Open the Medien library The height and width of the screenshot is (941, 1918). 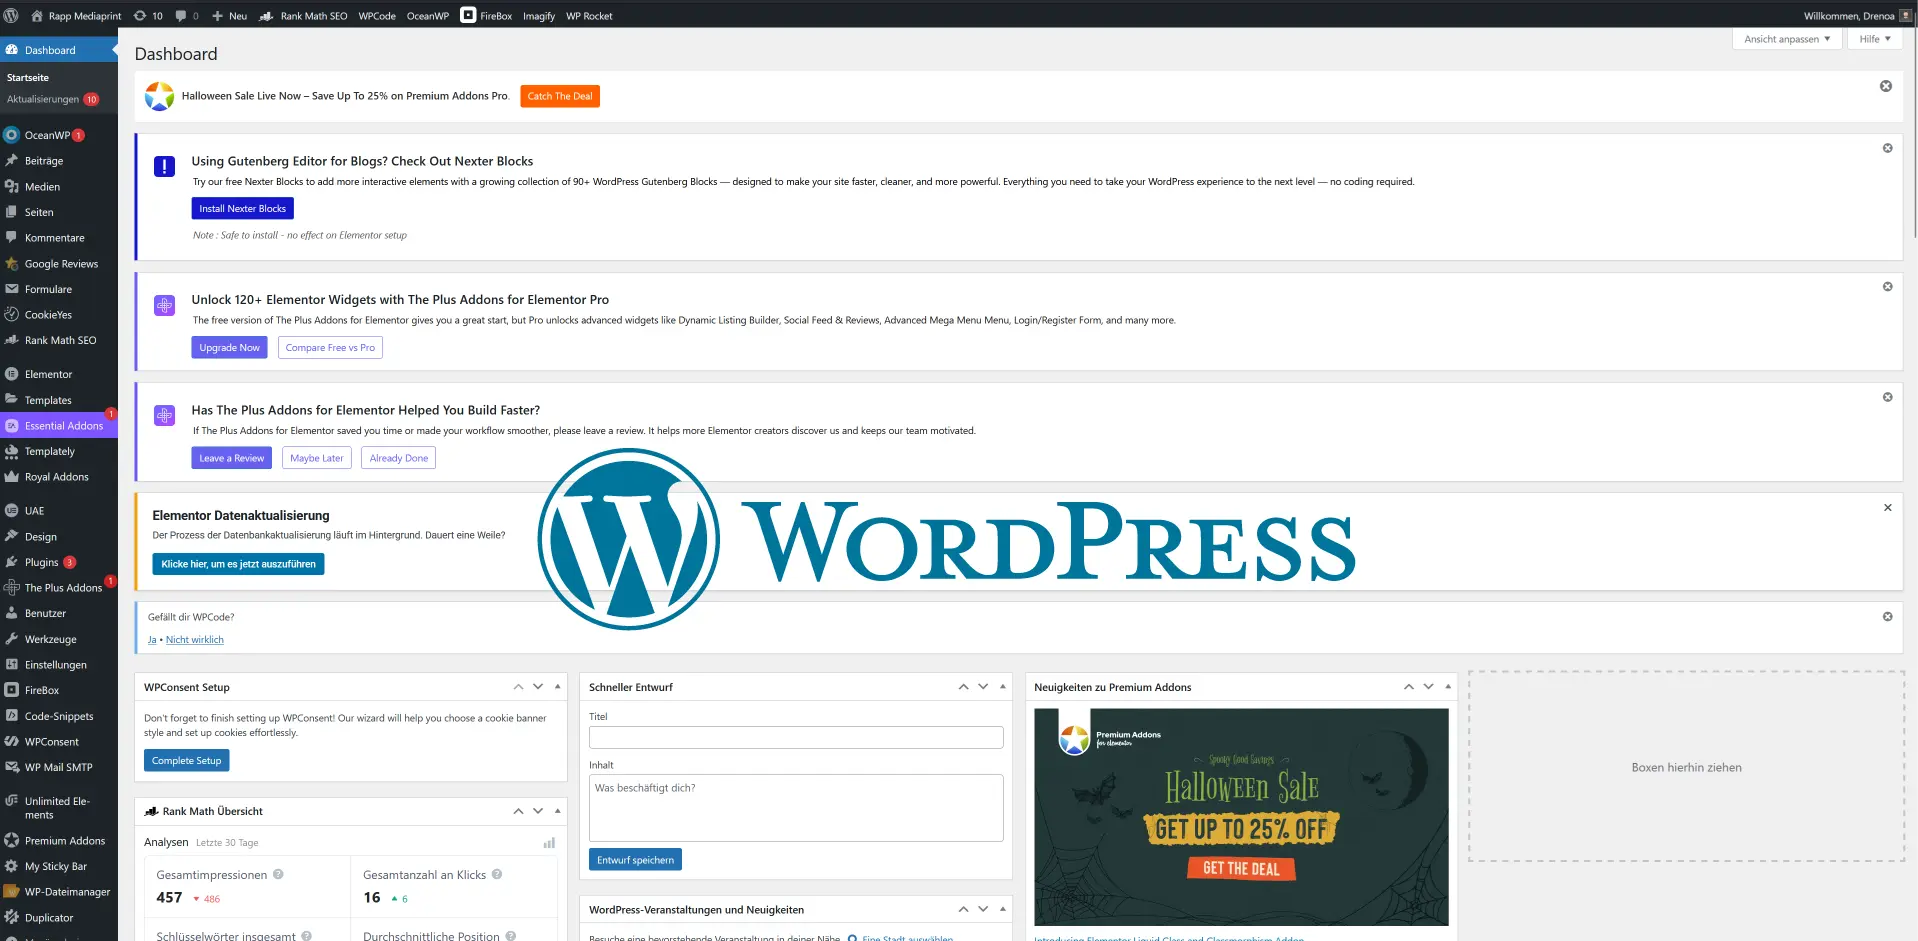(x=41, y=186)
